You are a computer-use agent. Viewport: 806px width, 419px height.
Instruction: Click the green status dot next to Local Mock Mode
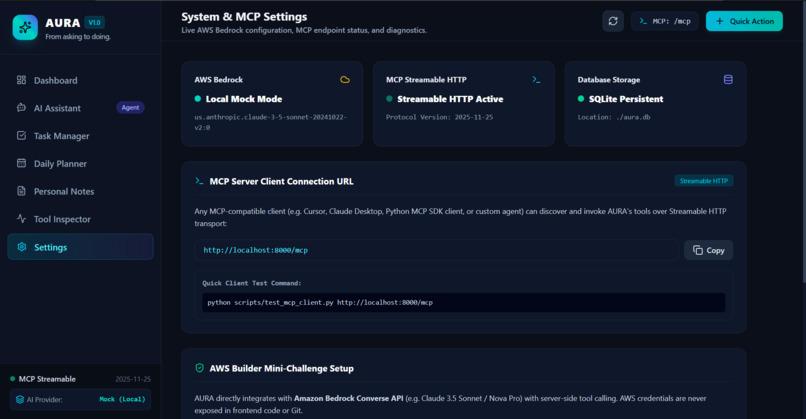click(x=197, y=99)
